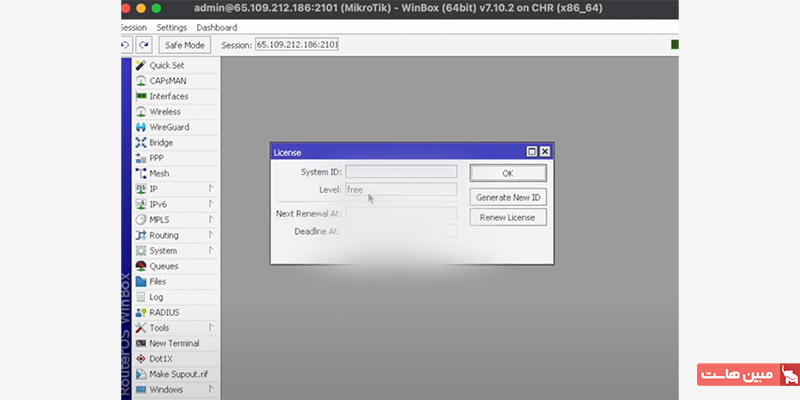
Task: Click the Make Supout.rif icon
Action: (141, 374)
